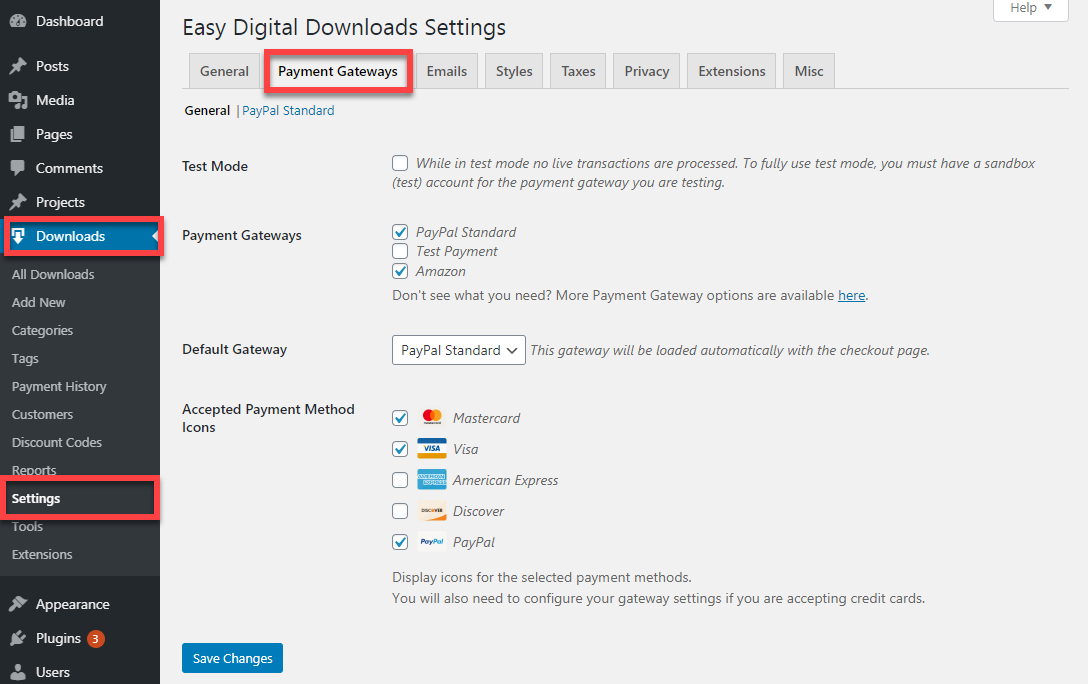This screenshot has width=1088, height=684.
Task: Open the Payment Gateways tab
Action: 338,71
